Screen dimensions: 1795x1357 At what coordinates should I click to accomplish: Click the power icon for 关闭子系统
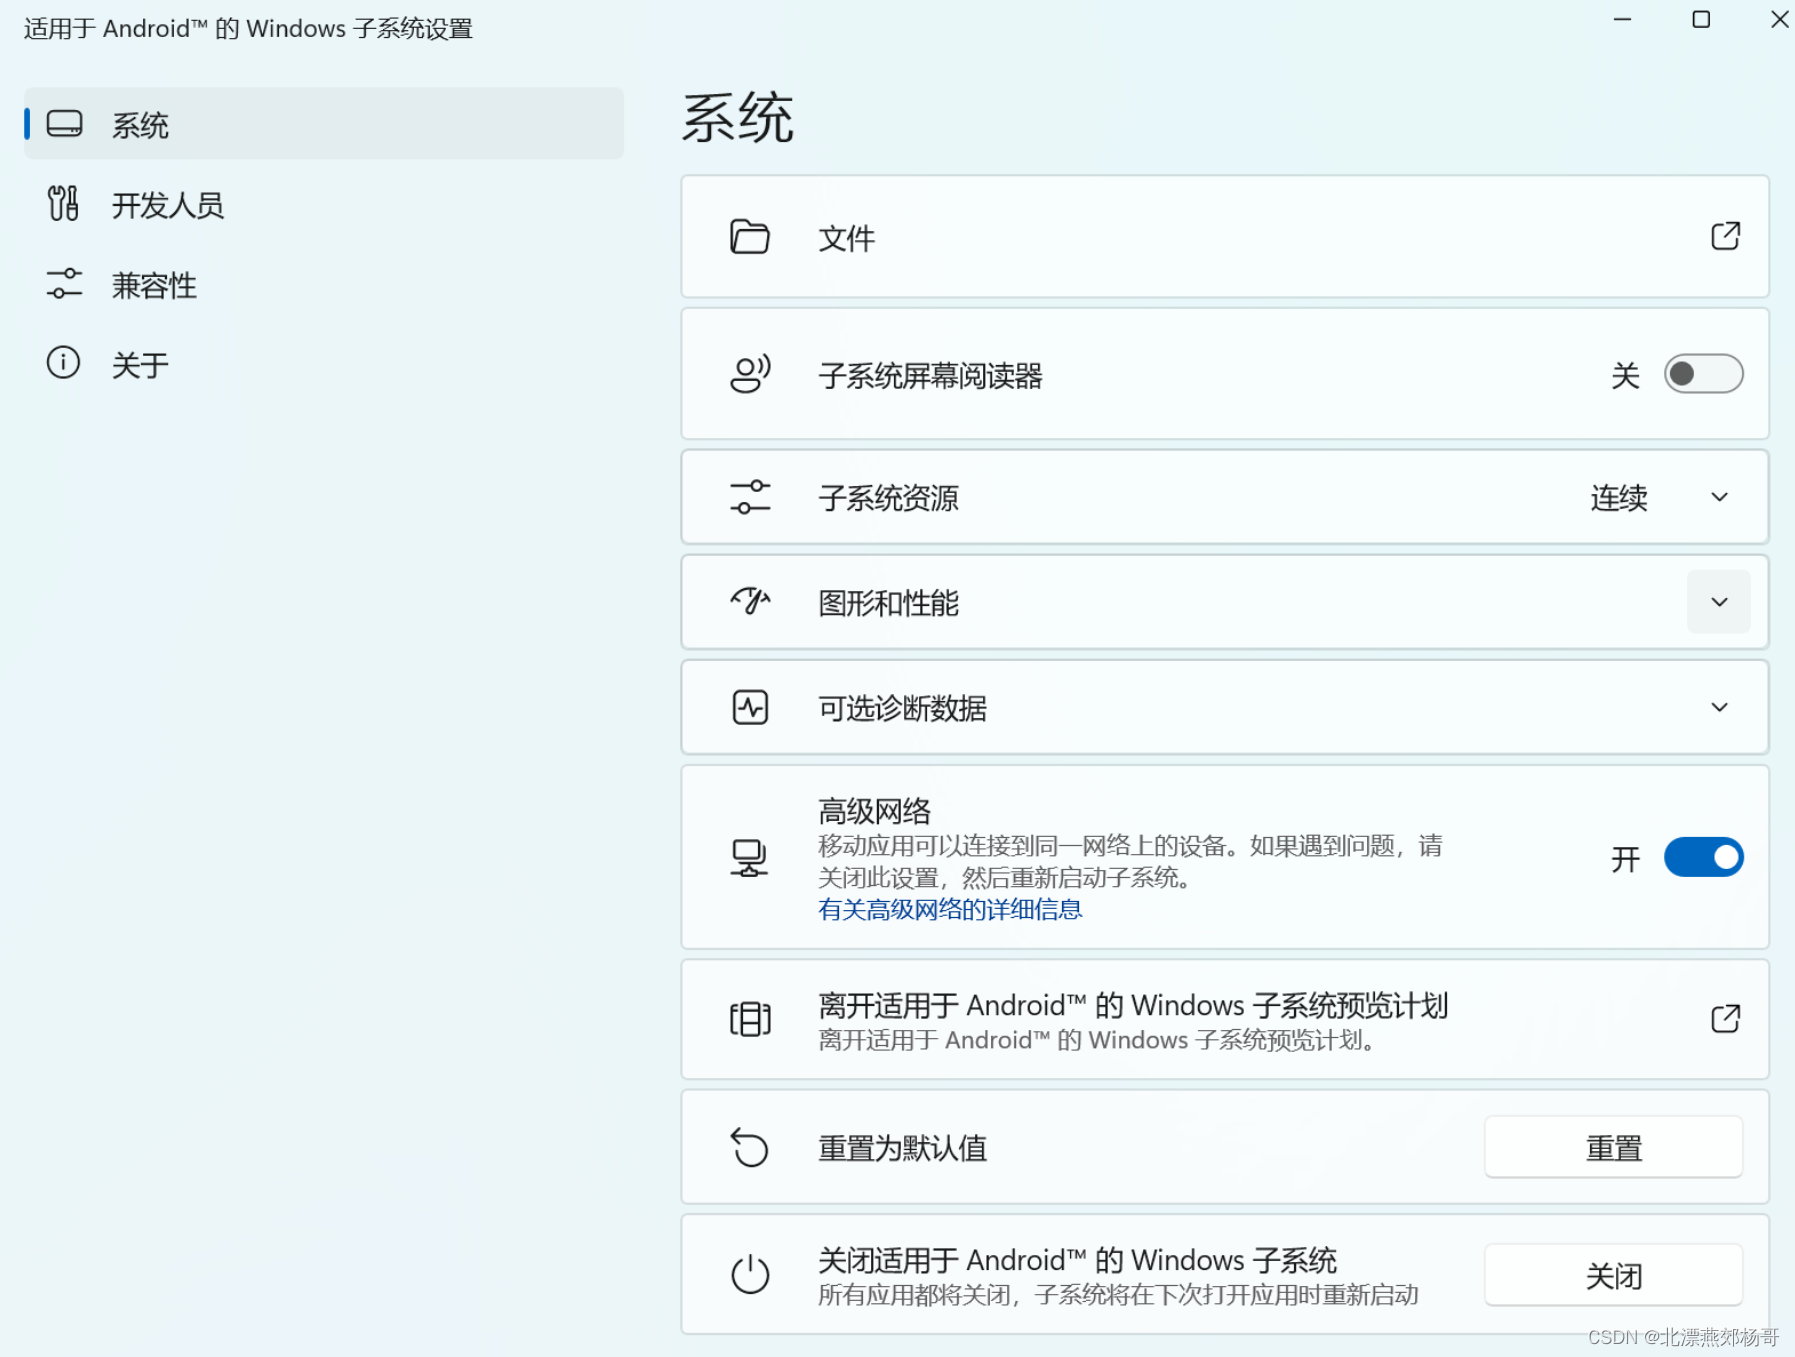(750, 1274)
